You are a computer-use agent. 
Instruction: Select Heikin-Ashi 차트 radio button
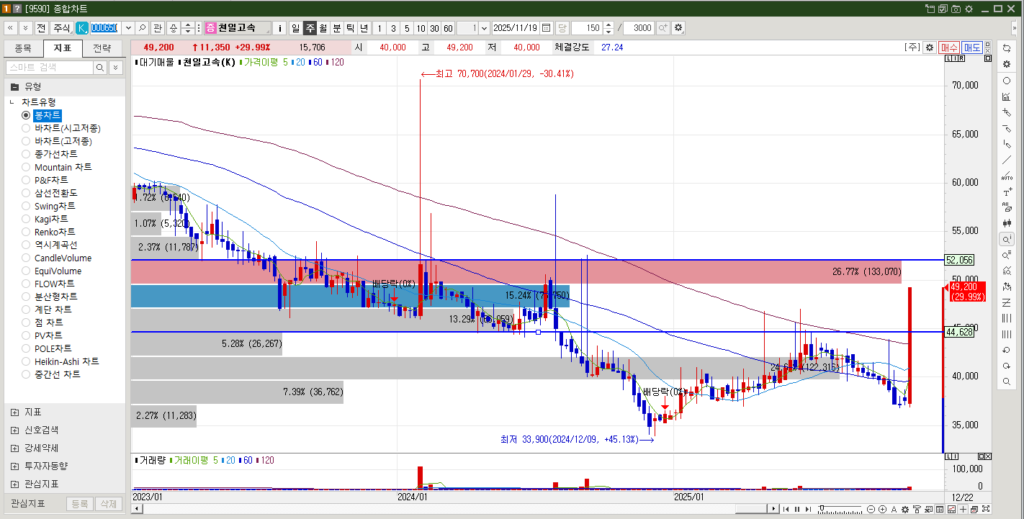(27, 361)
